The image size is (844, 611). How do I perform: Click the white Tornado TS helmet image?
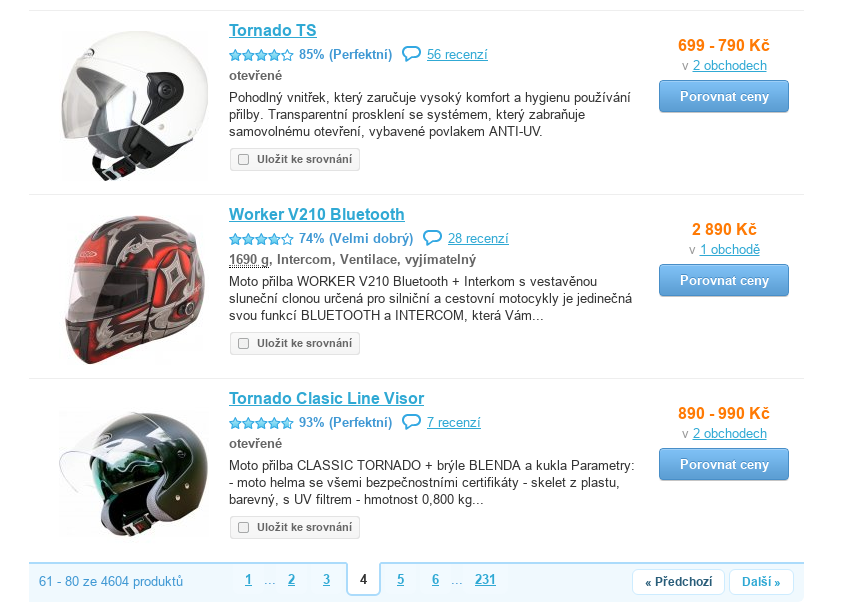coord(135,106)
